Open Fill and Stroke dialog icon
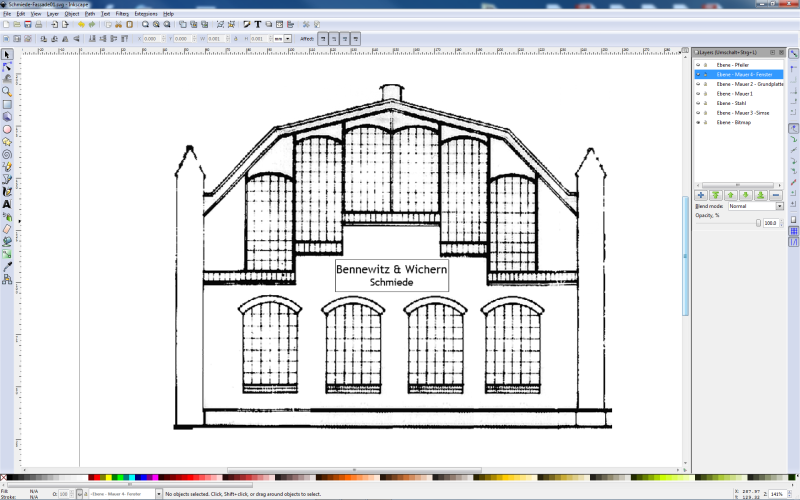 point(247,24)
